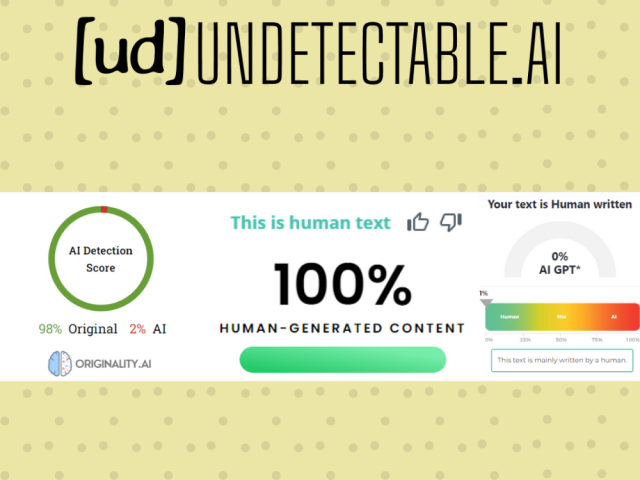Click the "This is human text" heading
This screenshot has height=480, width=640.
310,223
